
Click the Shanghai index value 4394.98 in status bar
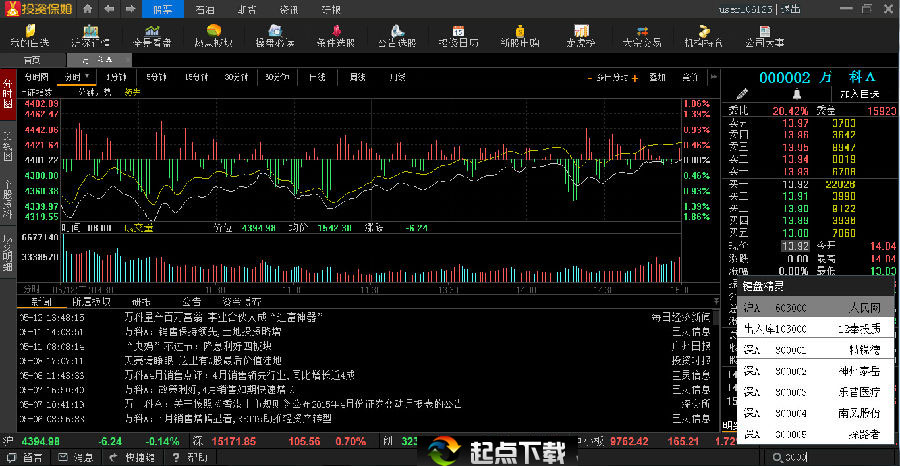coord(40,441)
